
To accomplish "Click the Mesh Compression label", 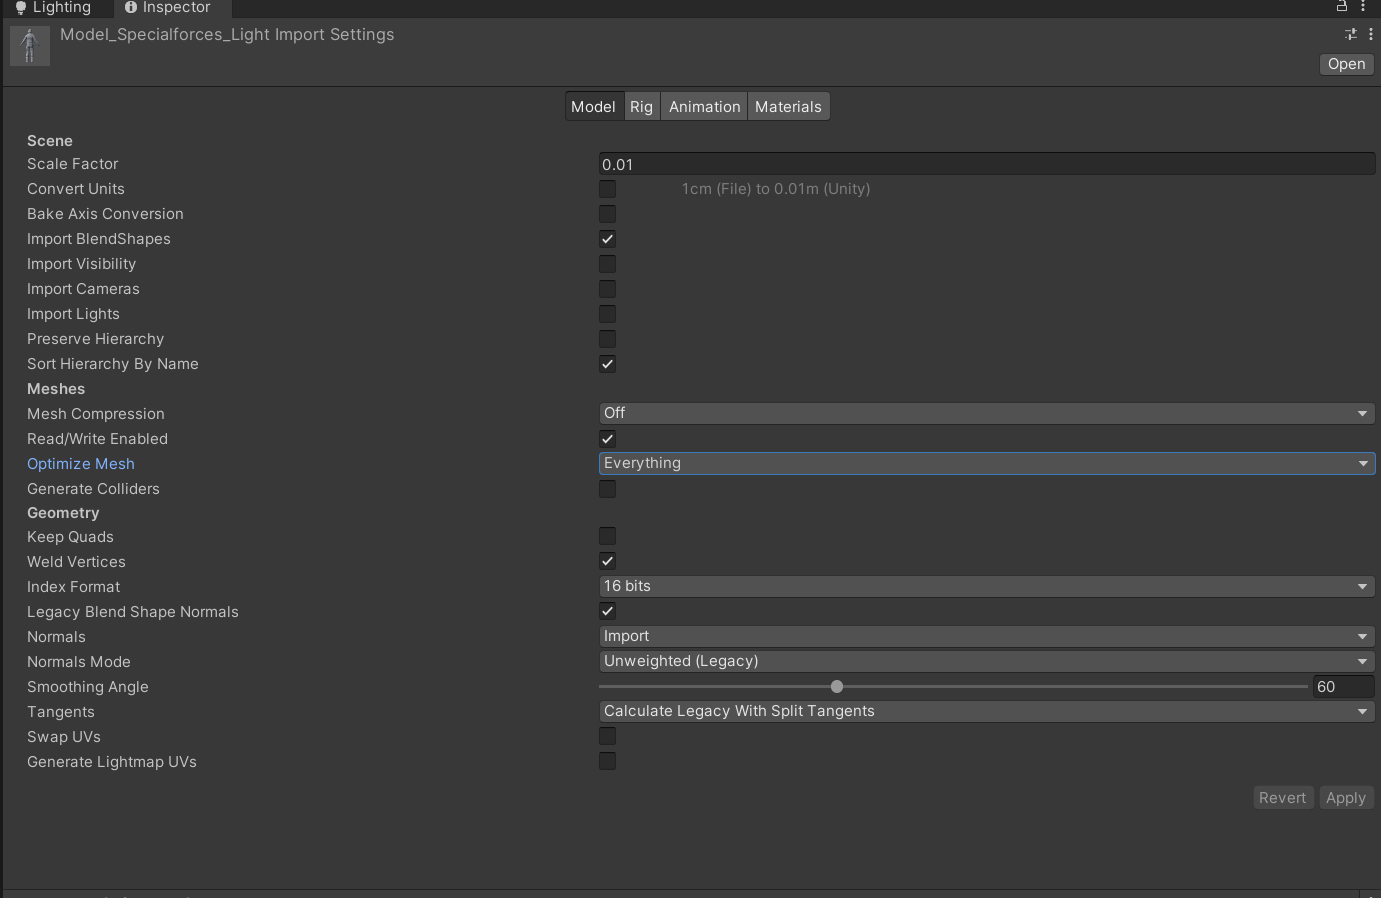I will pyautogui.click(x=96, y=414).
